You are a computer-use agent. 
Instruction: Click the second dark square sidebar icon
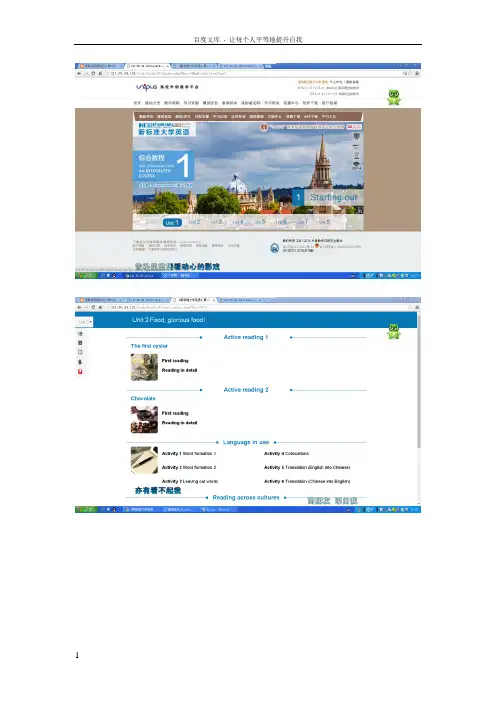coord(80,343)
